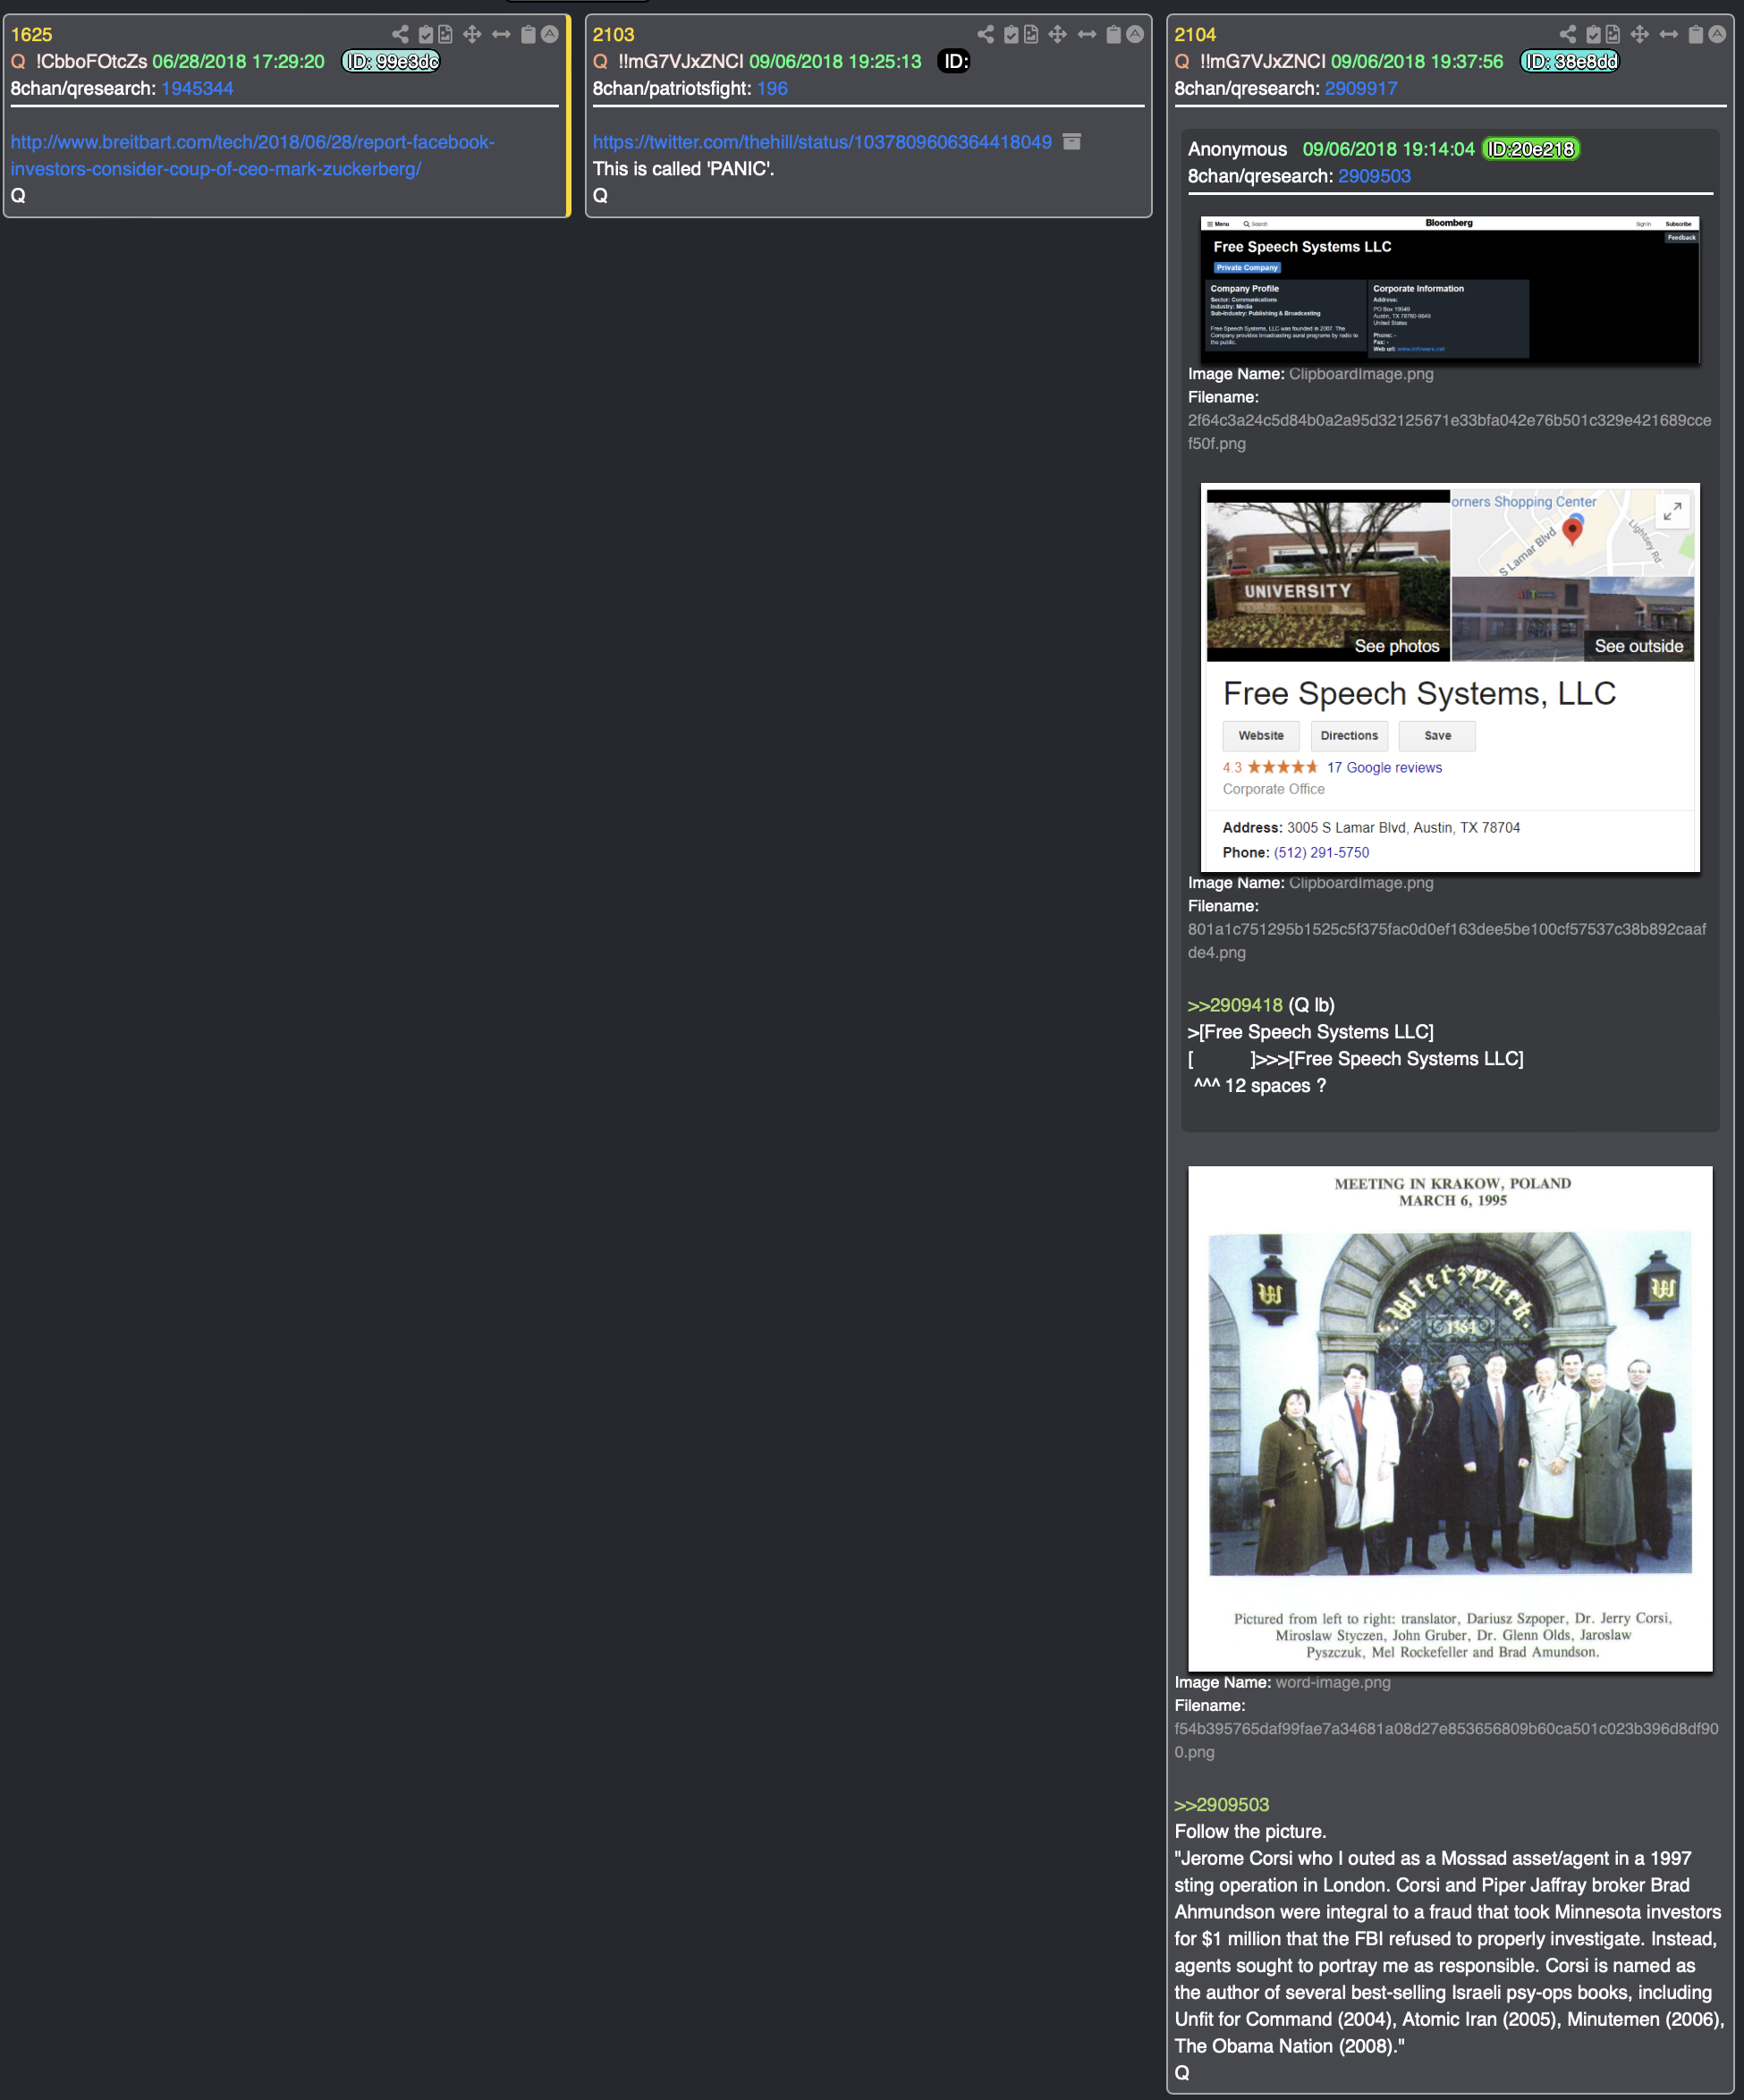This screenshot has width=1744, height=2100.
Task: Collapse post 2103 with the circled up arrow
Action: tap(1135, 34)
